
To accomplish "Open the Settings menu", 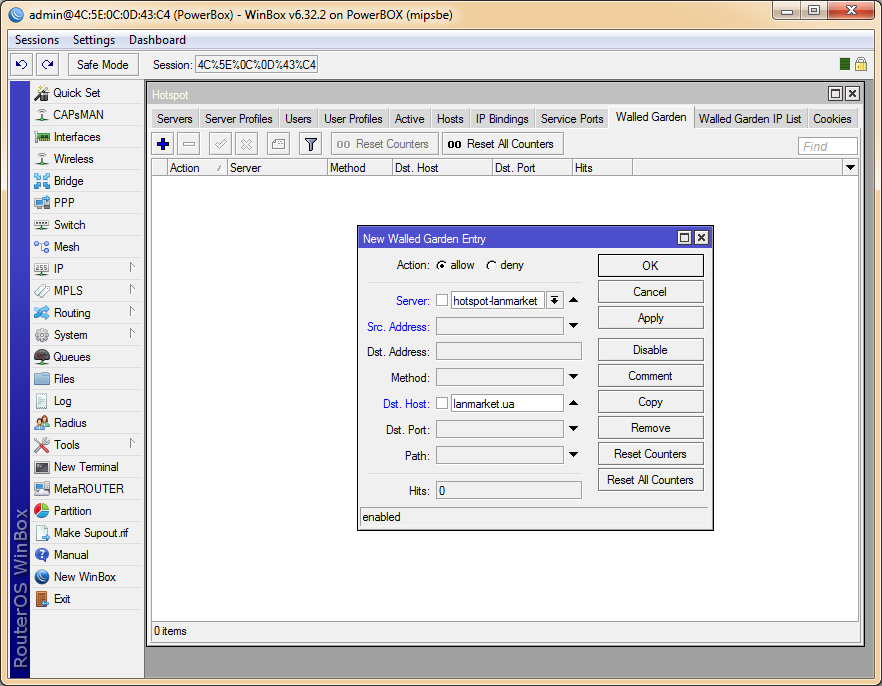I will tap(94, 40).
